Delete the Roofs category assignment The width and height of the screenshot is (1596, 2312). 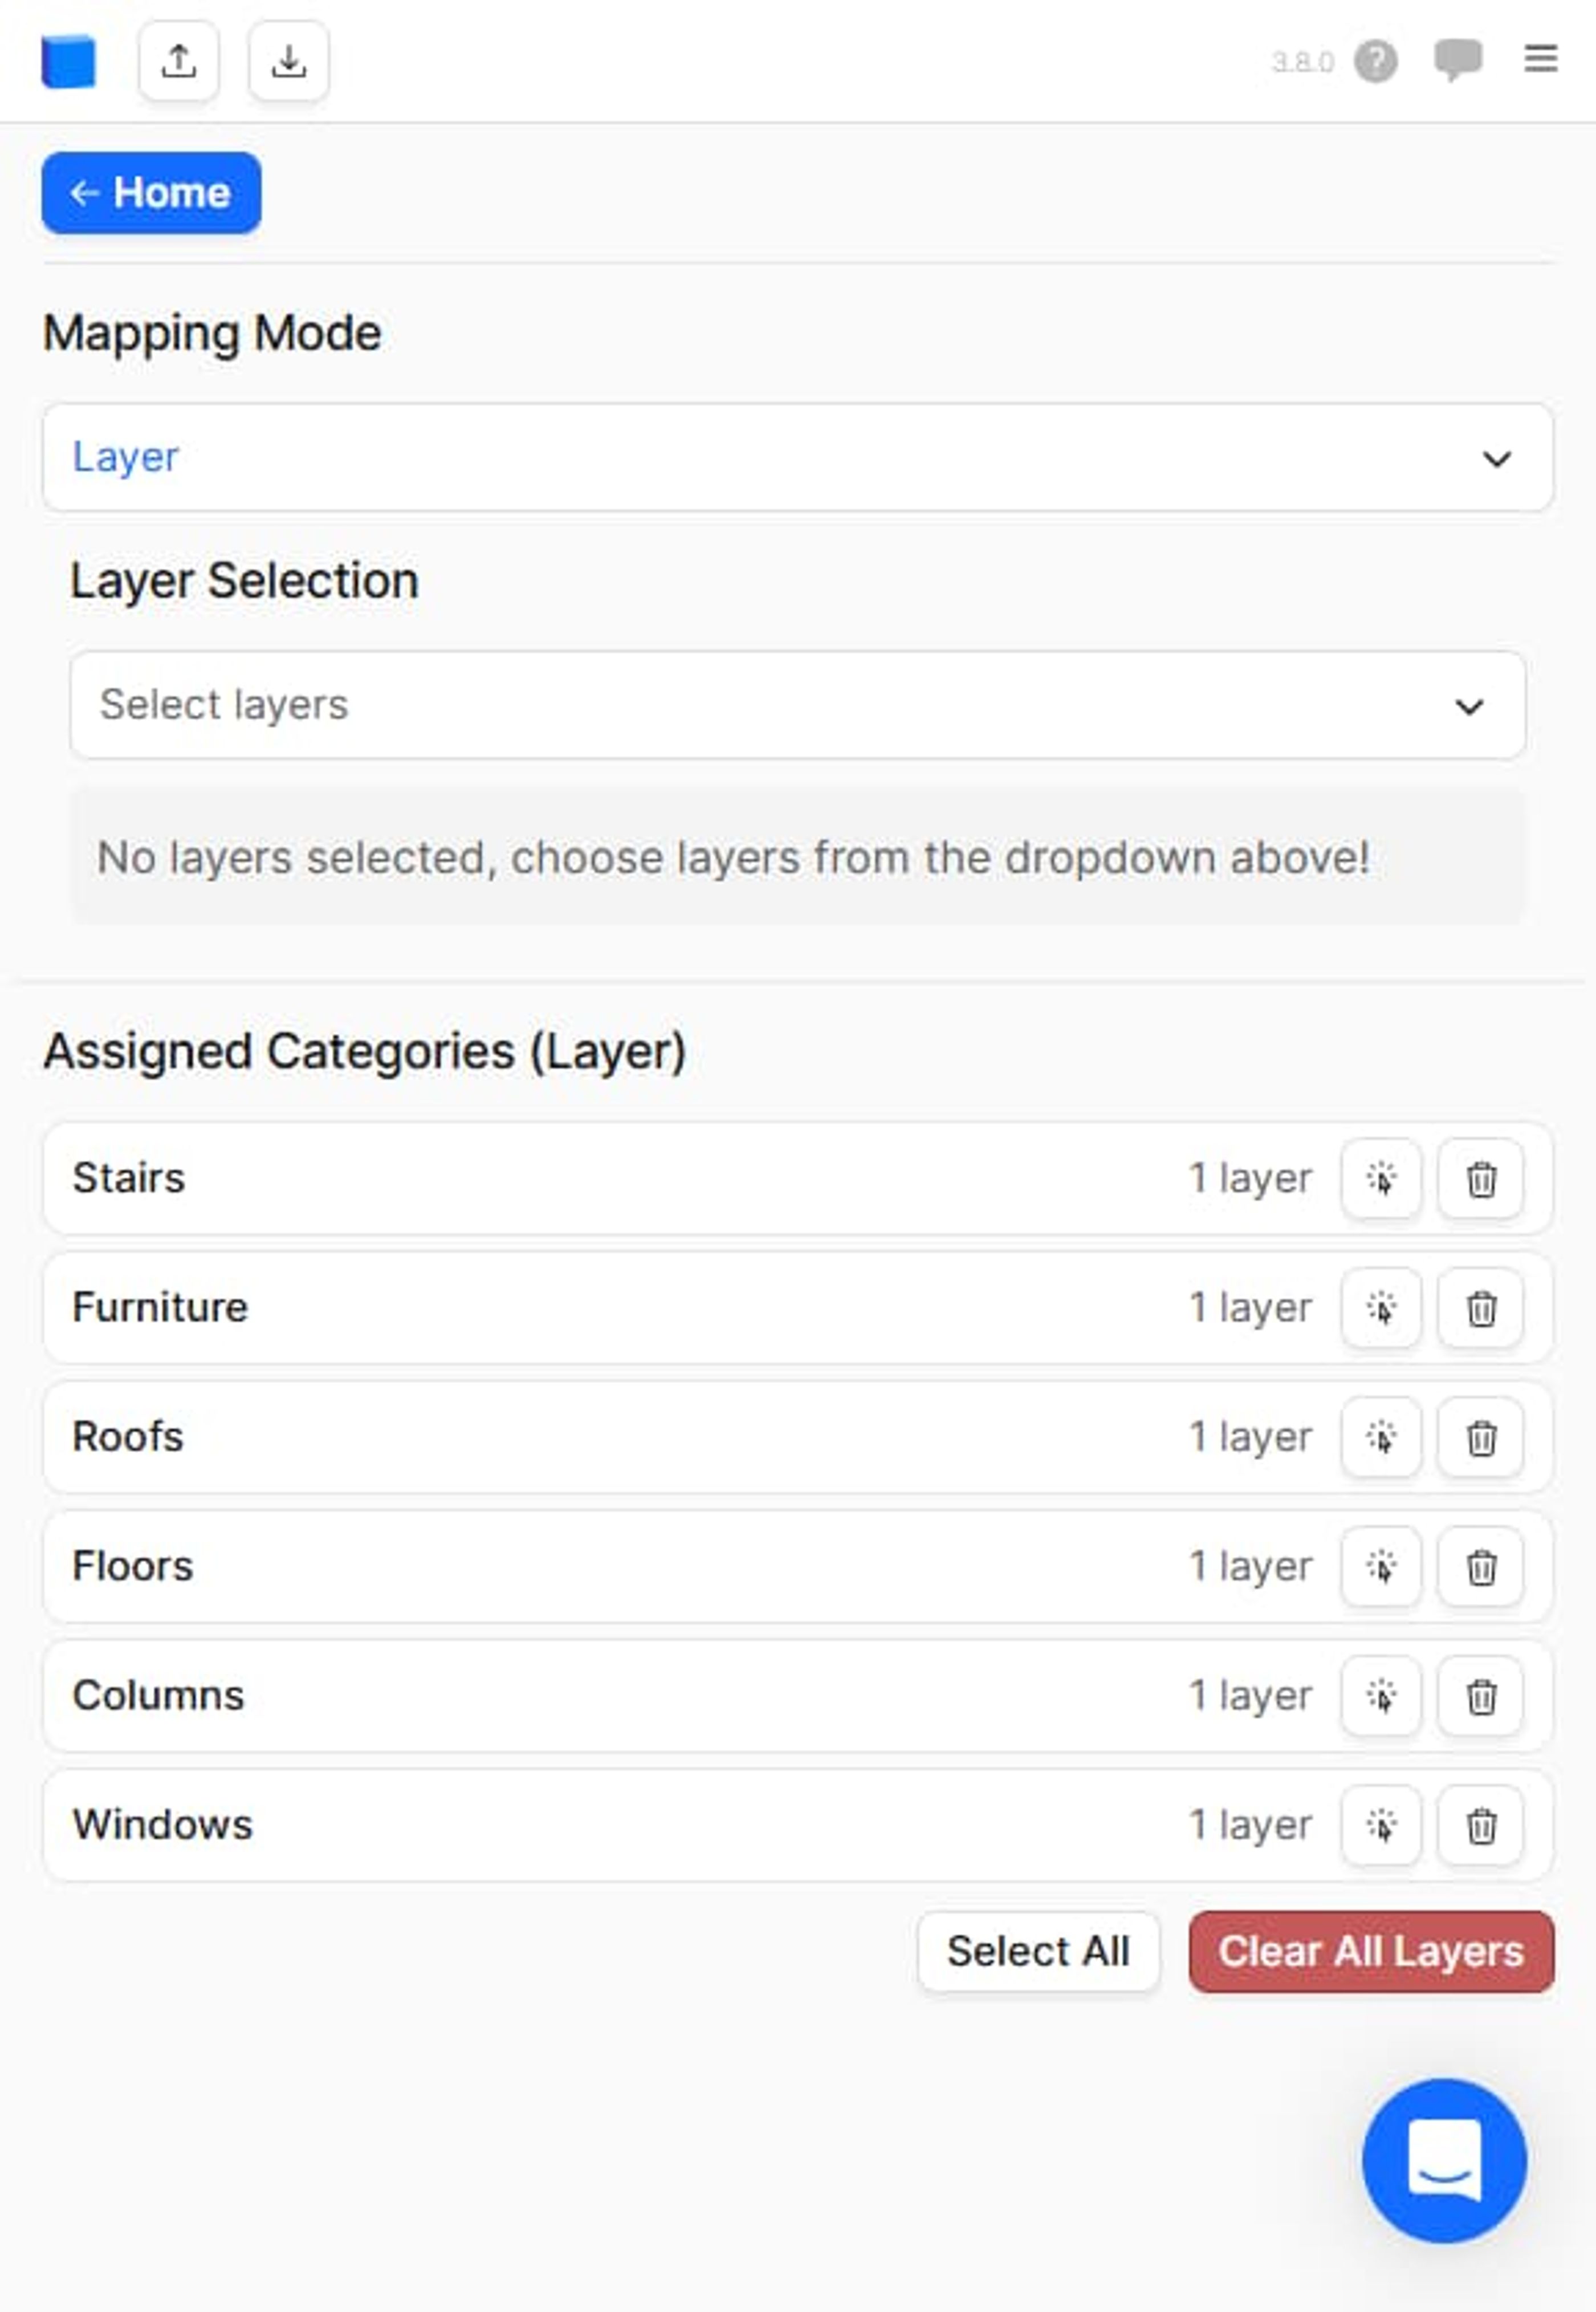click(x=1481, y=1438)
